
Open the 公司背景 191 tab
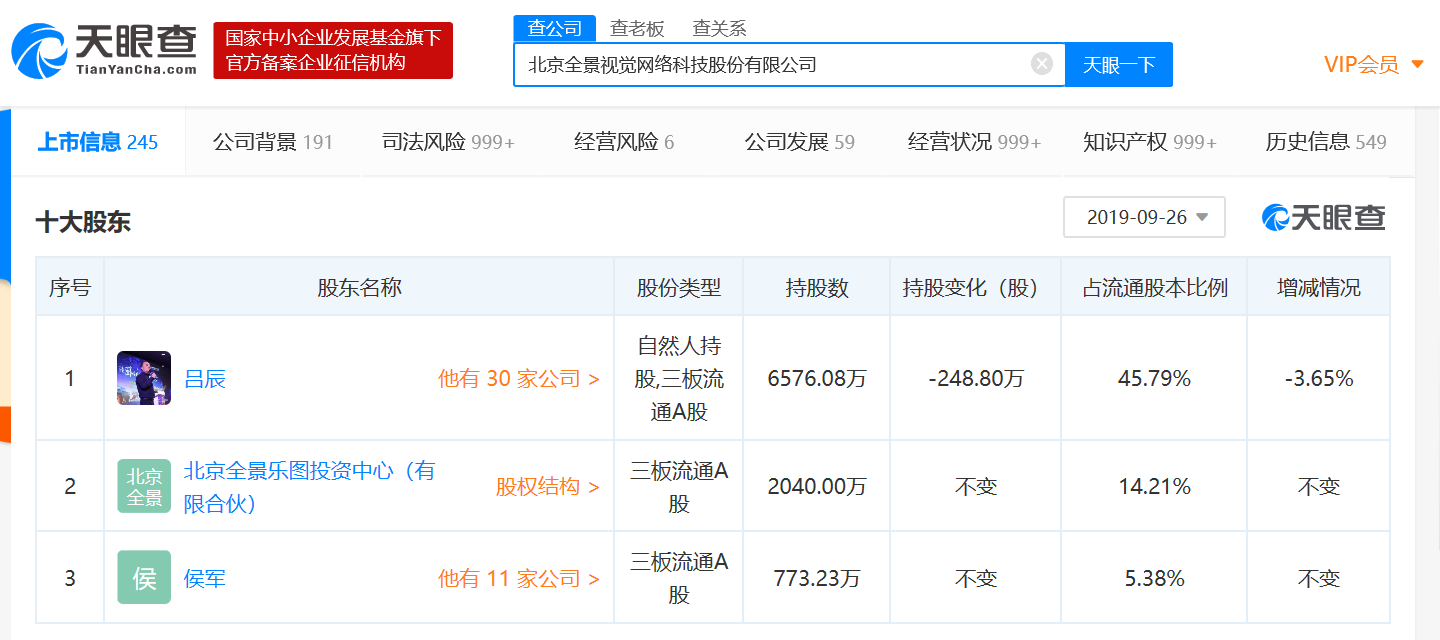point(272,142)
